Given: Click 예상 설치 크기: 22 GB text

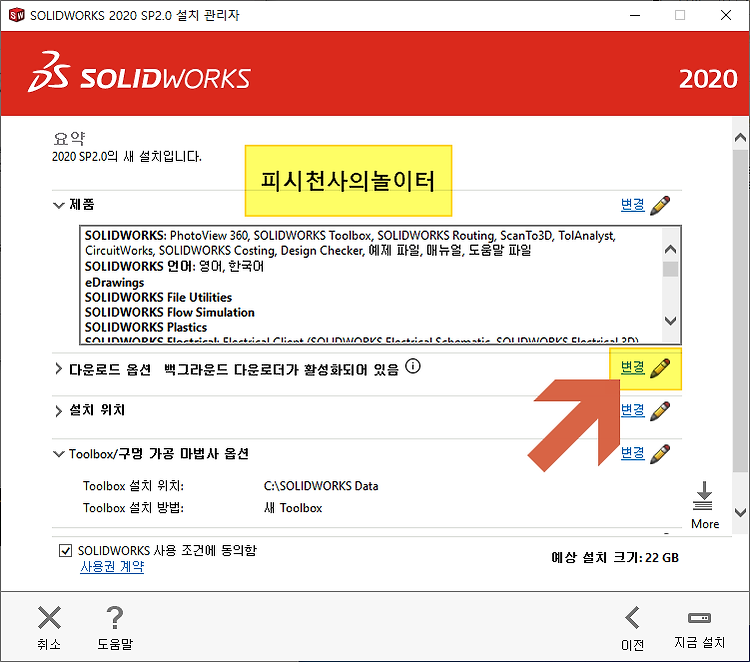Looking at the screenshot, I should 615,558.
